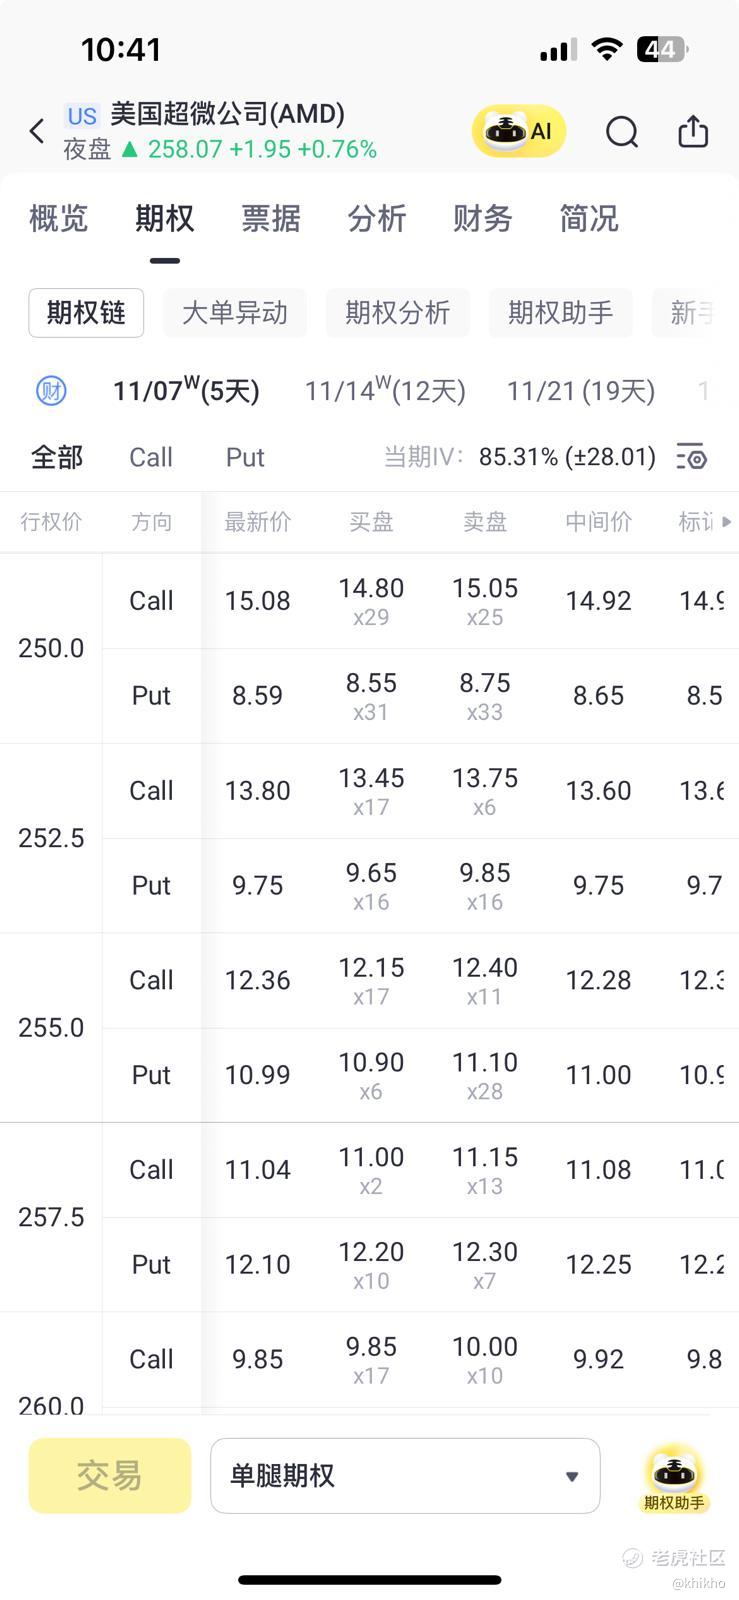The width and height of the screenshot is (739, 1600).
Task: Switch to the 财务 tab
Action: tap(482, 218)
